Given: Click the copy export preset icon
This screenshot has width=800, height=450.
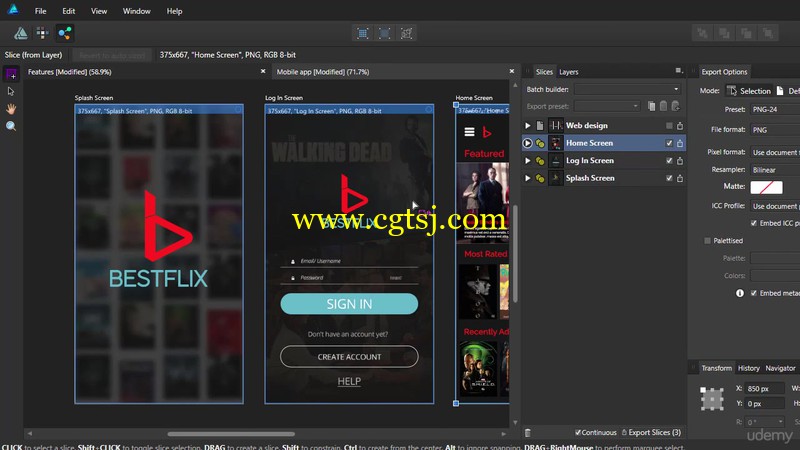Looking at the screenshot, I should coord(652,106).
